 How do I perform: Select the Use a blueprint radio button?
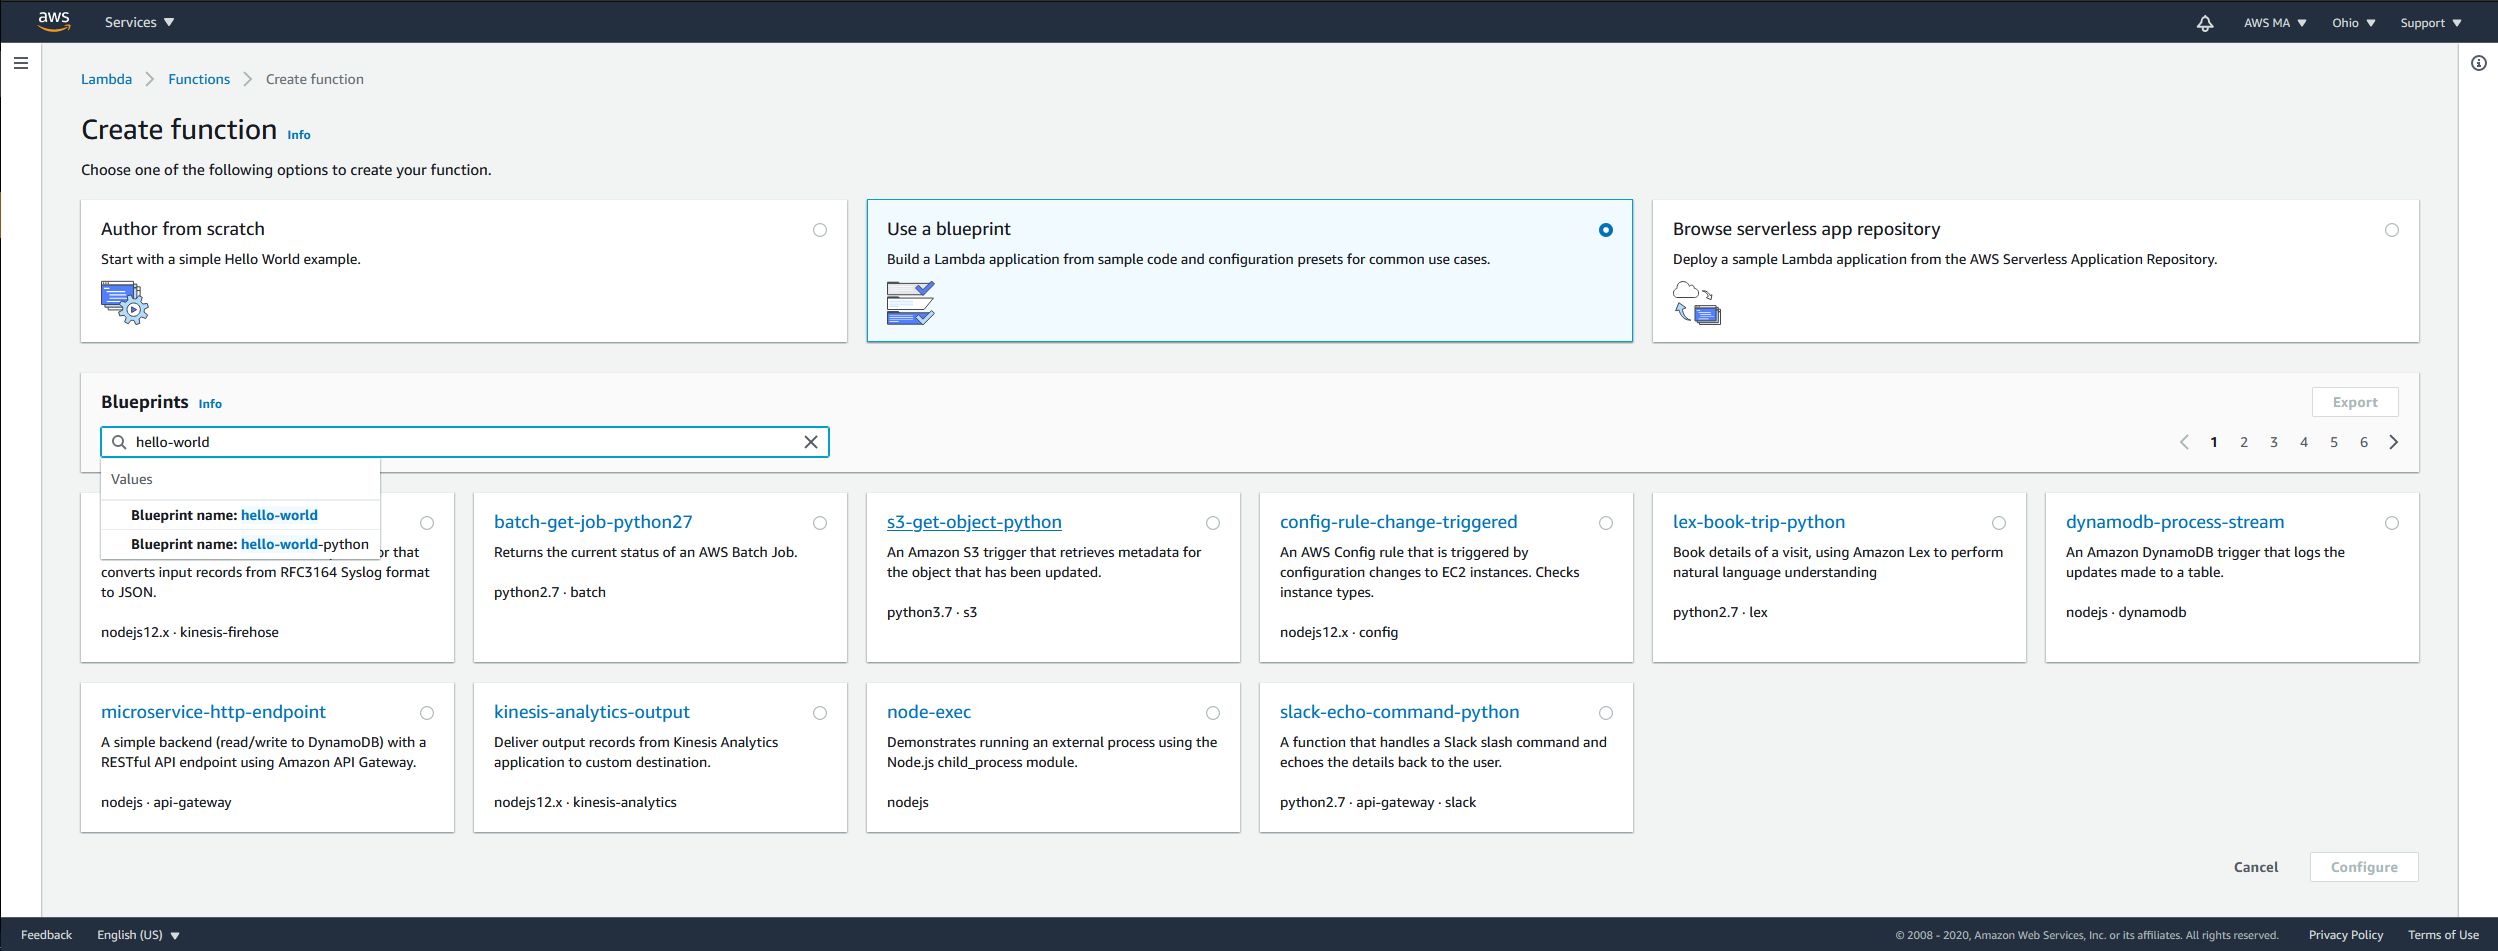(1606, 230)
